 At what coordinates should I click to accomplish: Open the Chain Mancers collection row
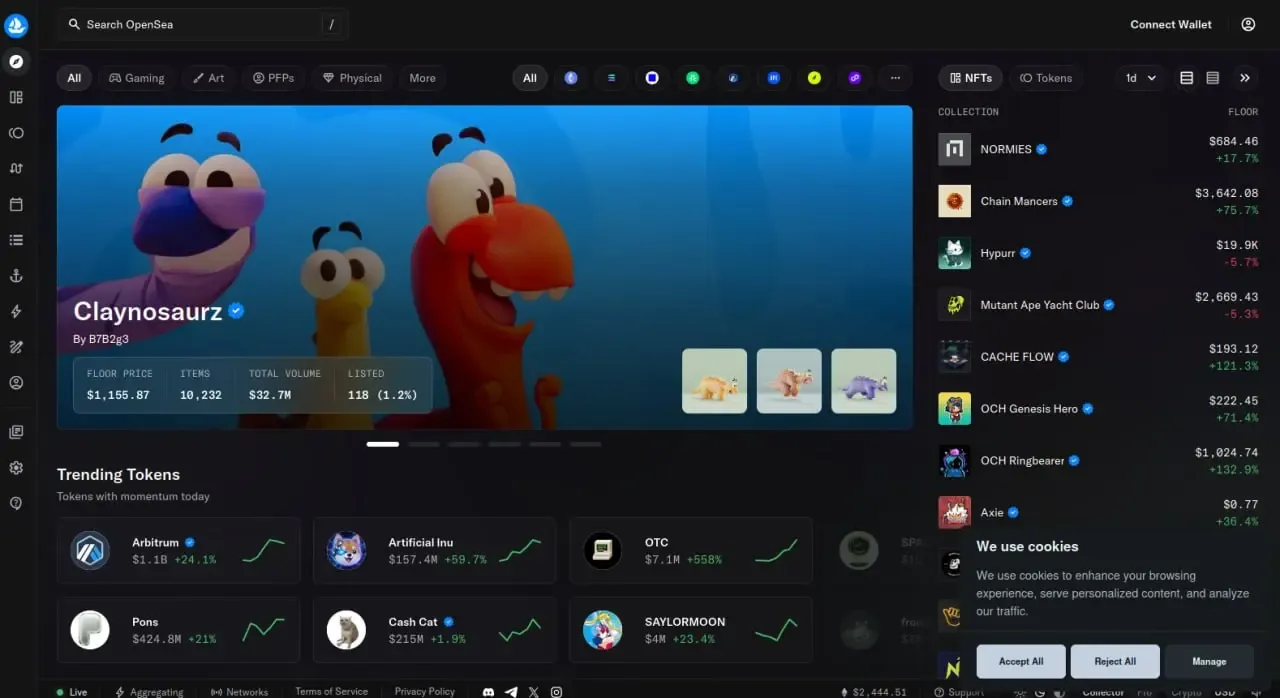coord(1098,201)
